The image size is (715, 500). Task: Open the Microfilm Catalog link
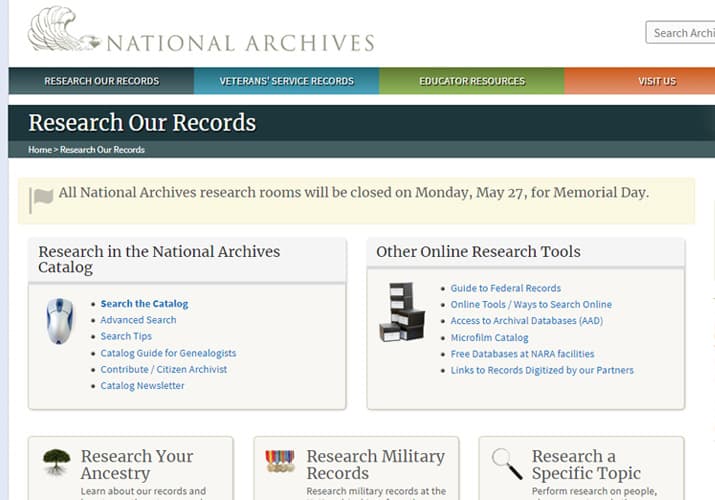click(x=489, y=337)
